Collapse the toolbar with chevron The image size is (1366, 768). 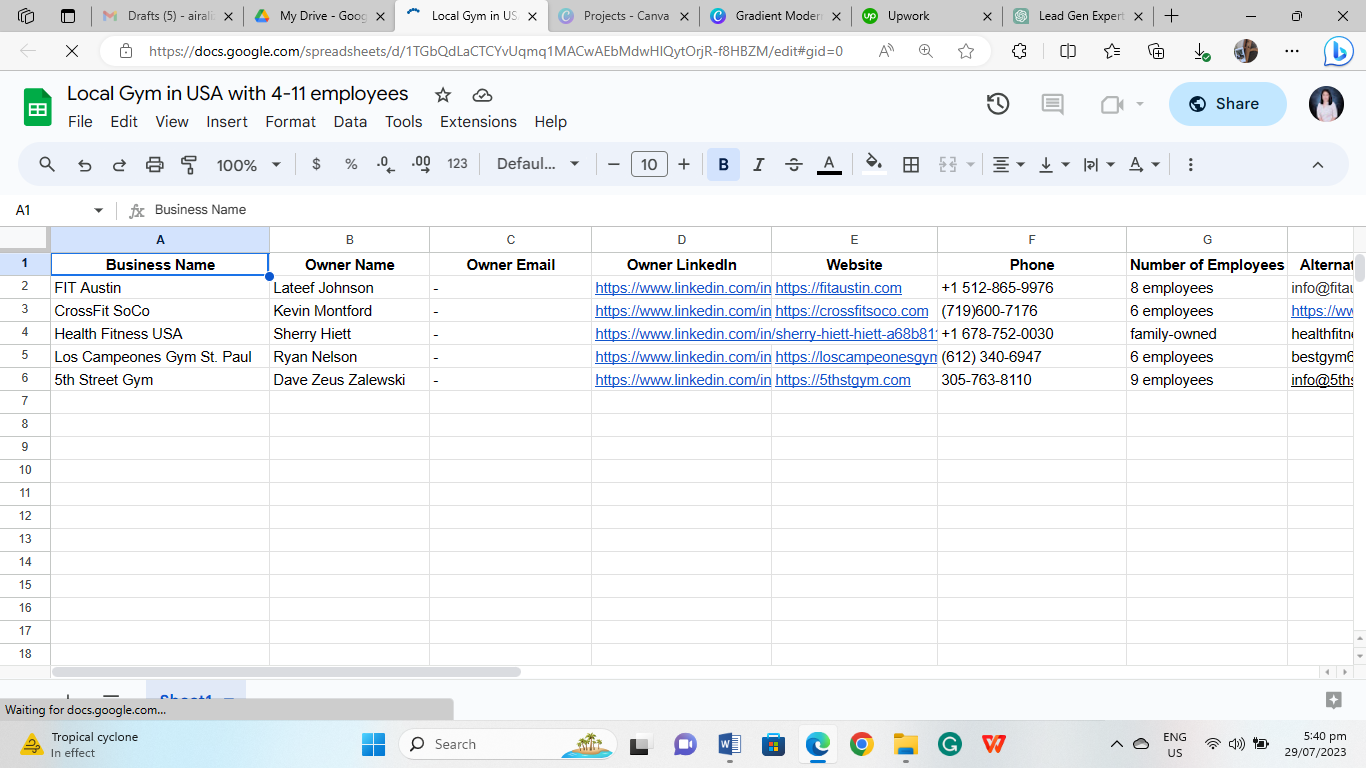(x=1317, y=165)
